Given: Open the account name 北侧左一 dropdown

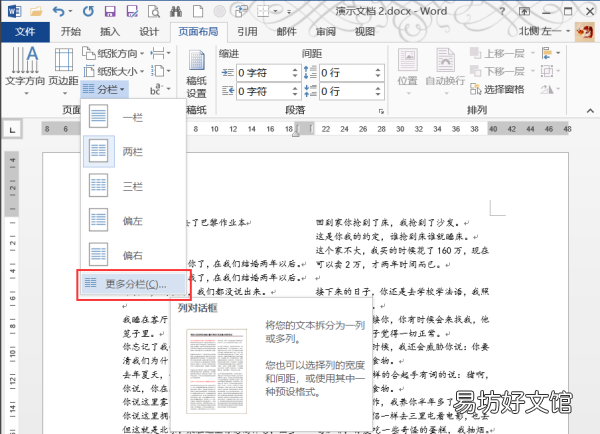Looking at the screenshot, I should pos(544,31).
